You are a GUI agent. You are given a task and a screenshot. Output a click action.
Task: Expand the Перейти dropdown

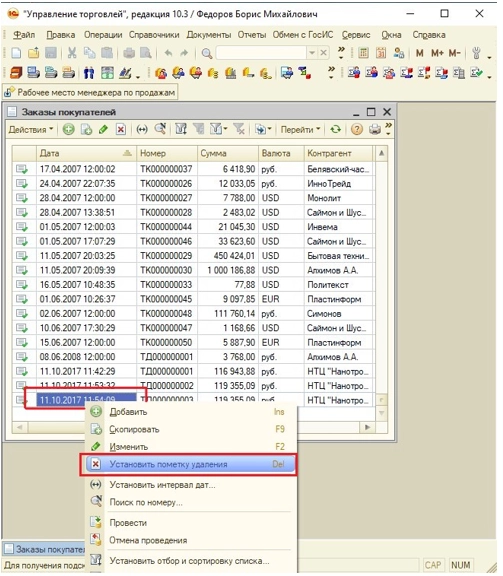tap(301, 129)
